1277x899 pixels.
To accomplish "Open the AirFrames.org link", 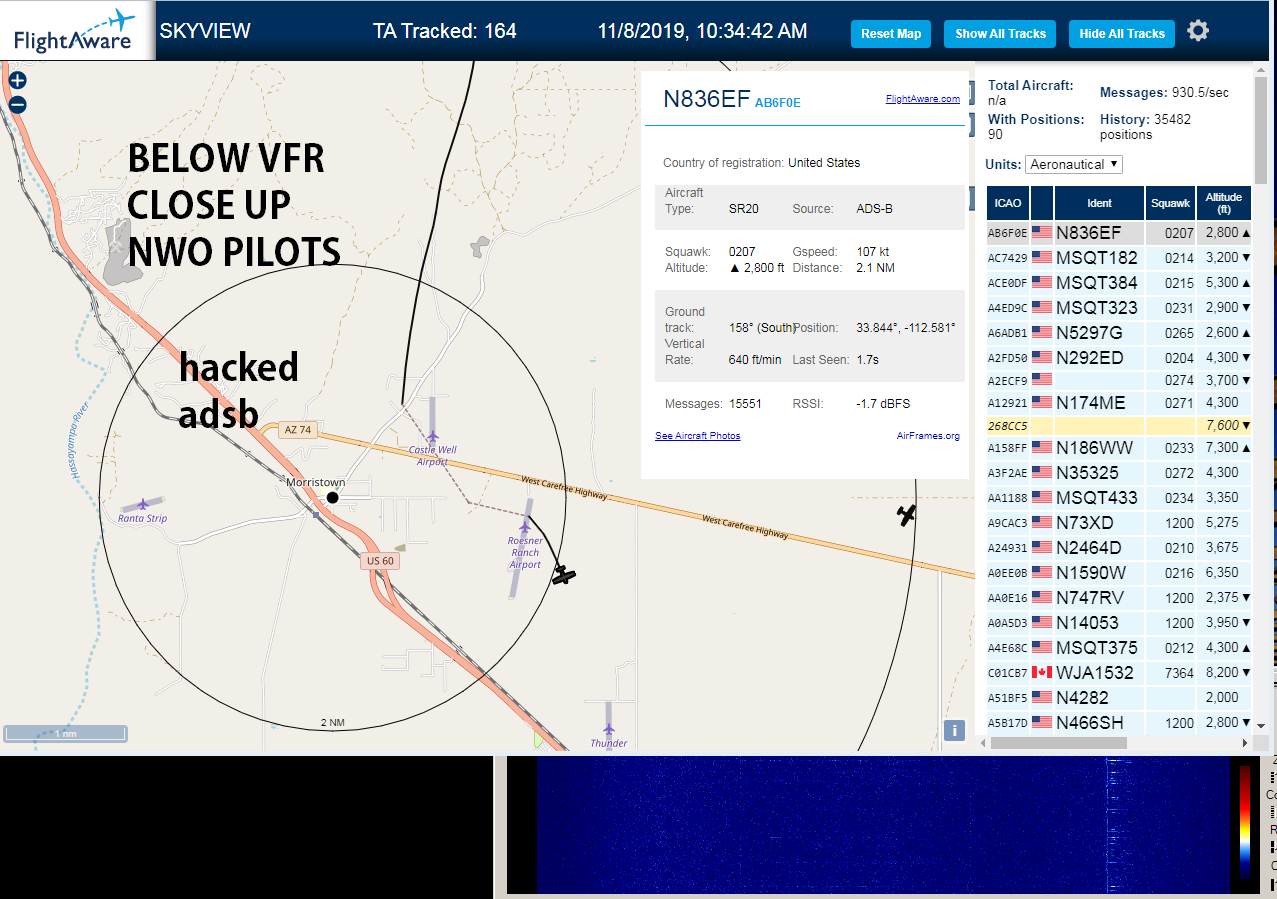I will point(928,436).
